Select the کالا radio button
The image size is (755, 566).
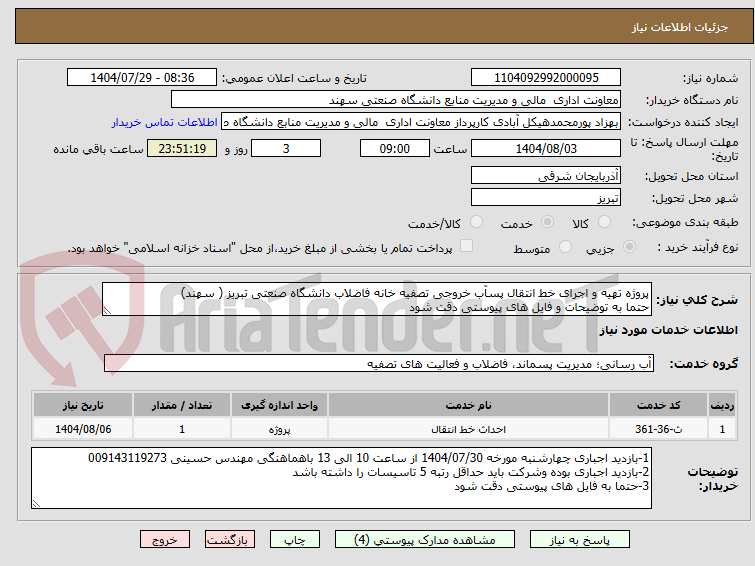[x=604, y=222]
